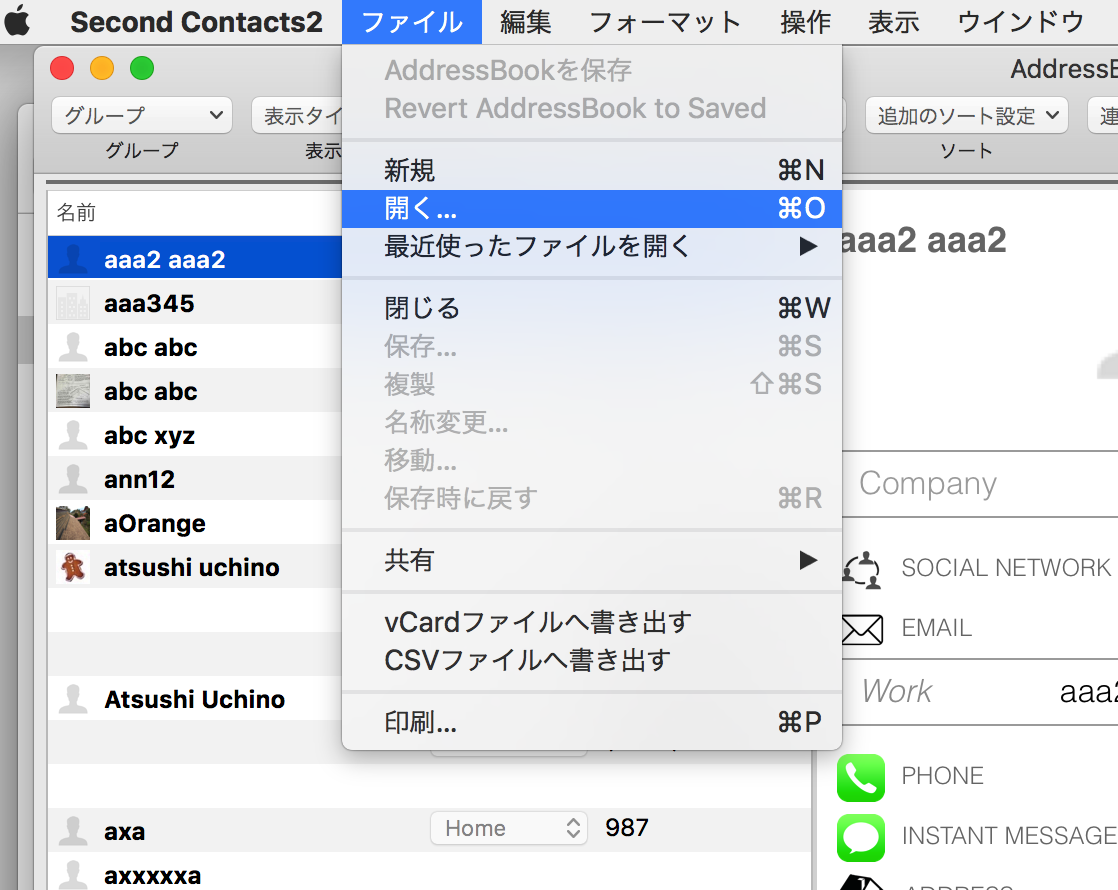Expand 最近使ったファイルを開く submenu
1118x890 pixels.
tap(592, 247)
